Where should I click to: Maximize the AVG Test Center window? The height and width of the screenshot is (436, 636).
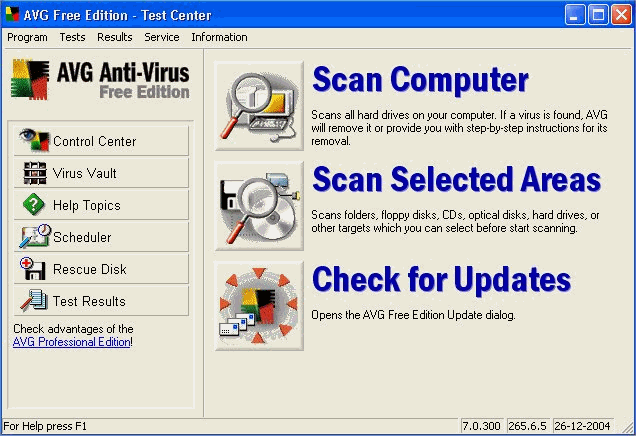click(x=598, y=15)
